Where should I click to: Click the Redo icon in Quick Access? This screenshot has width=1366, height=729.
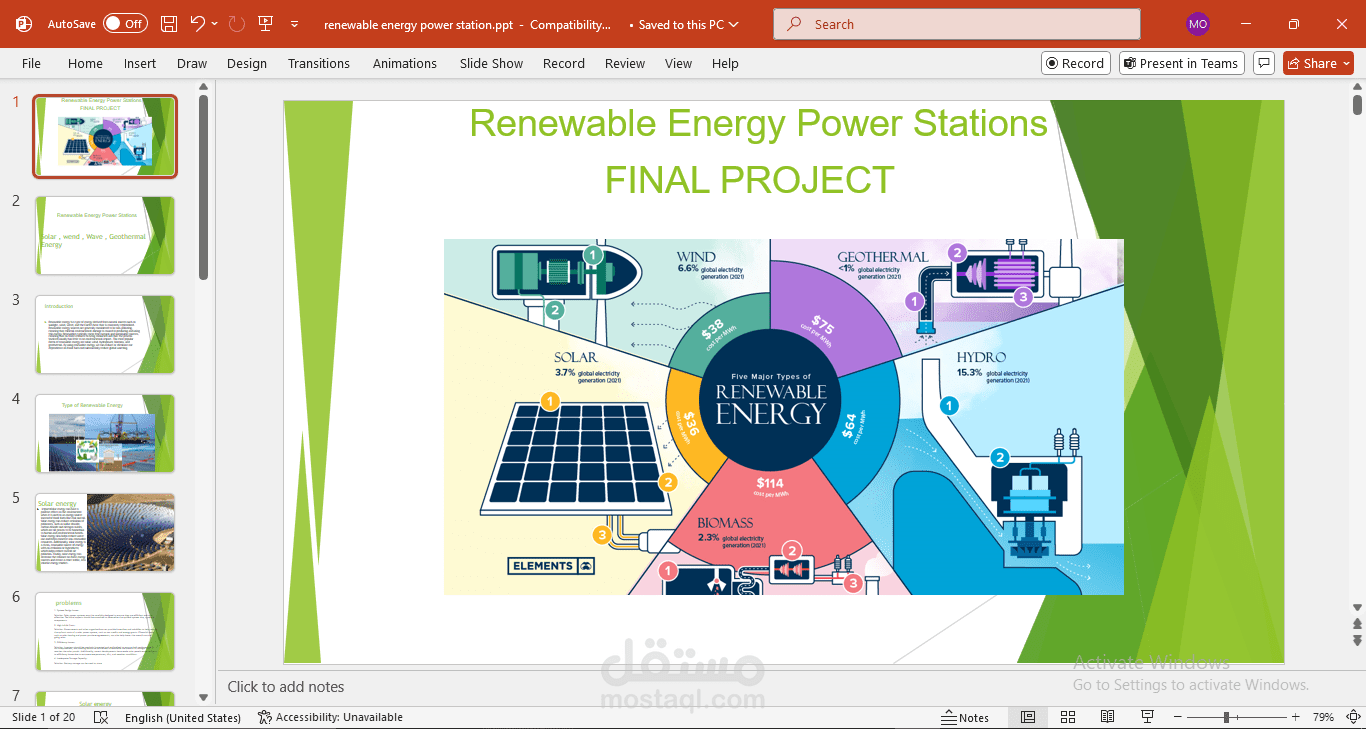(x=236, y=24)
